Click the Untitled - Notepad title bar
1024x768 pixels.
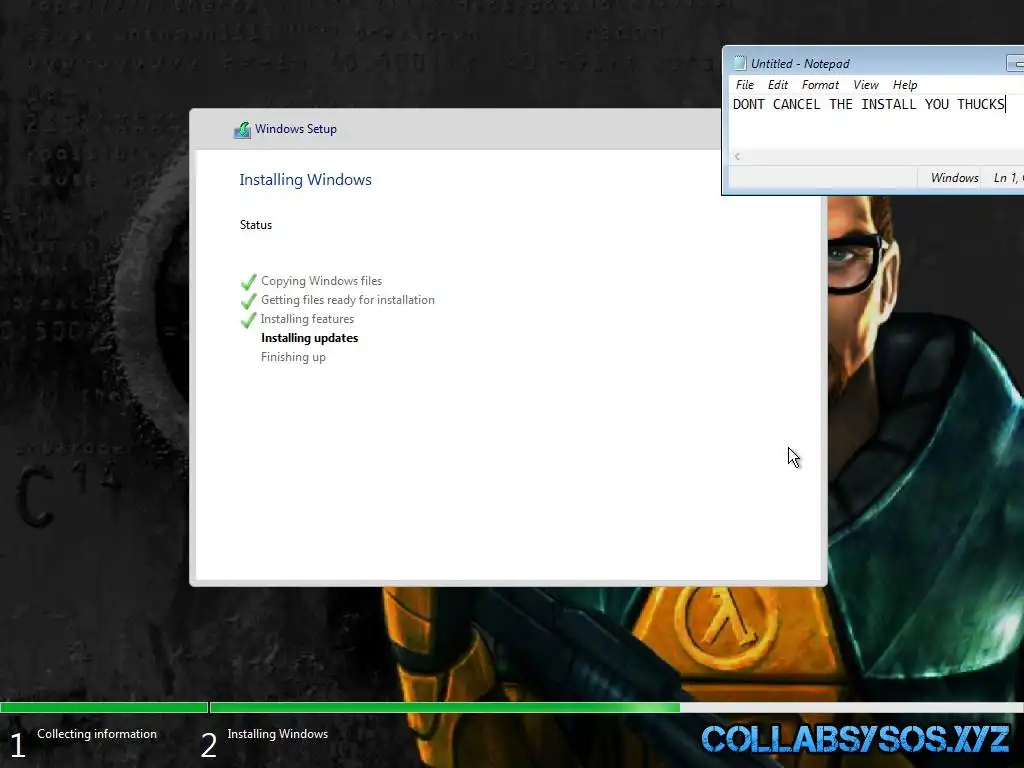(872, 63)
